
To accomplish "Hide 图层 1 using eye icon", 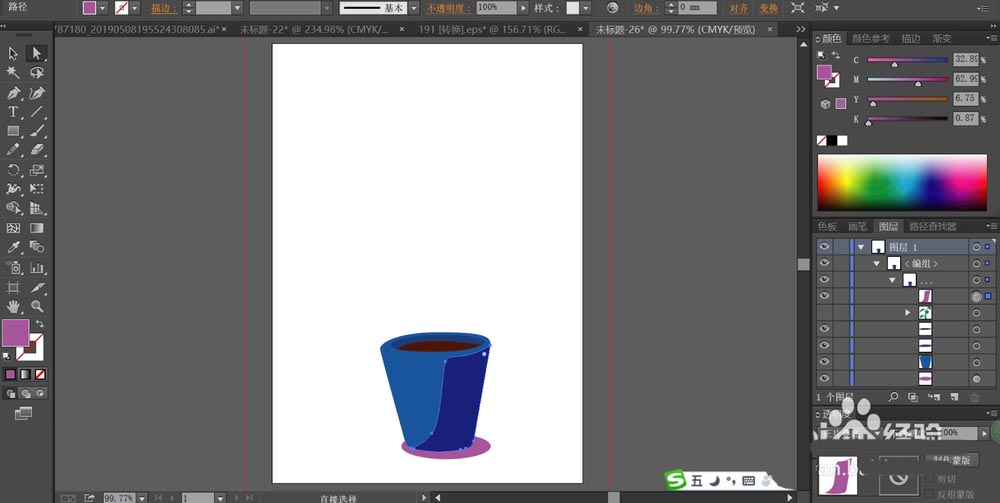I will (824, 247).
